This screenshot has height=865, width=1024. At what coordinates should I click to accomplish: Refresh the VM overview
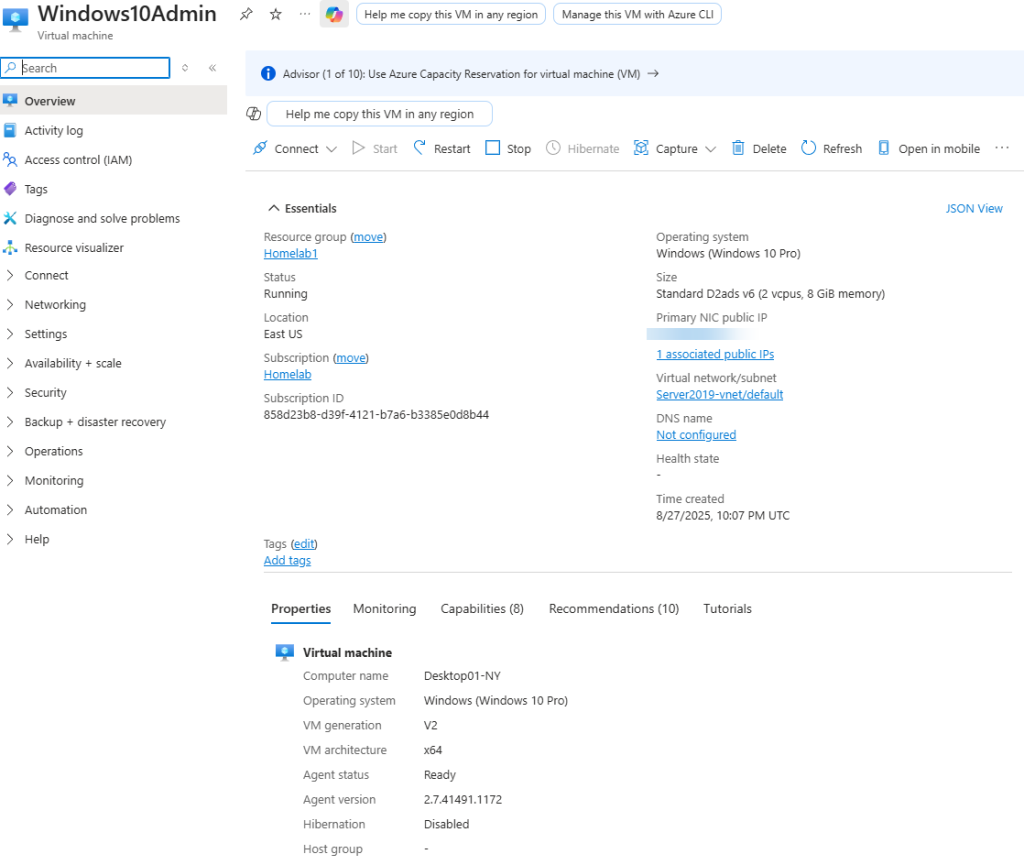click(x=831, y=149)
